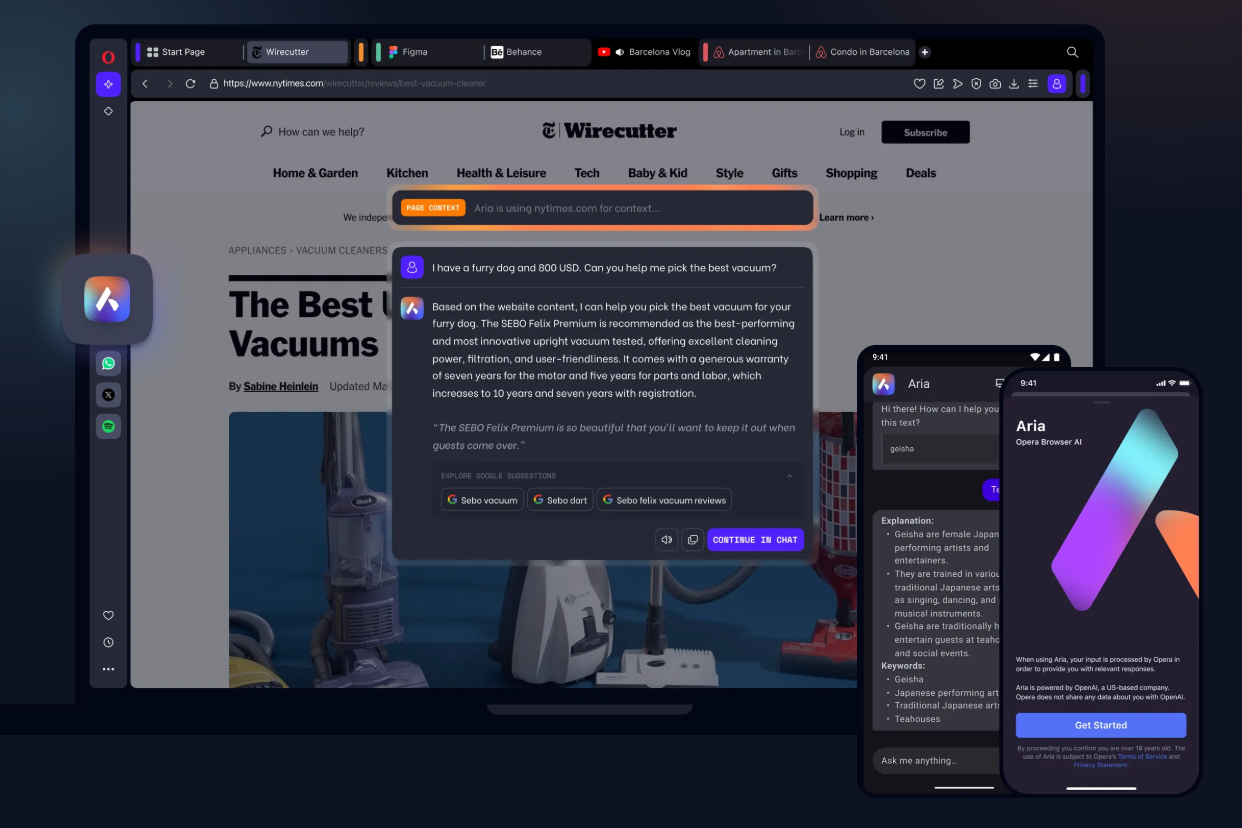Click the search tabs magnifier icon
The width and height of the screenshot is (1242, 828).
click(1072, 52)
